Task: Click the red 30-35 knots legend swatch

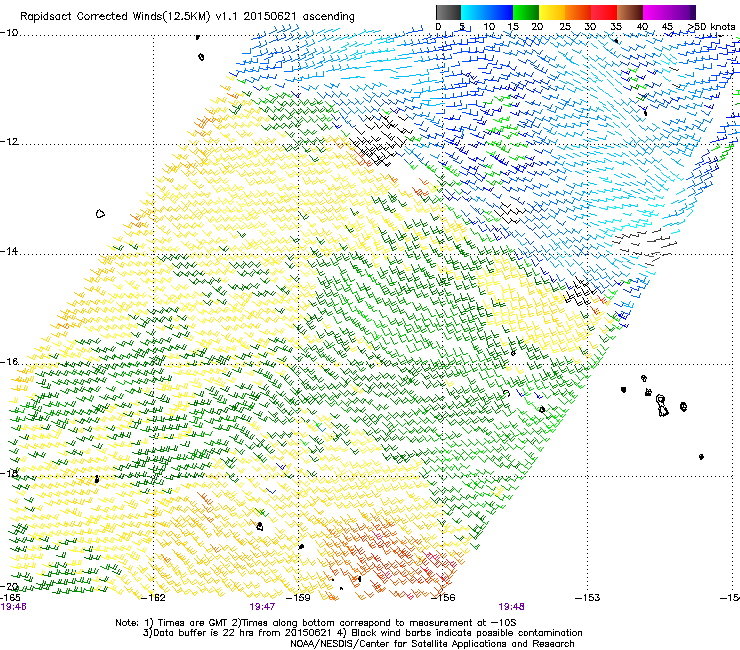Action: [604, 12]
